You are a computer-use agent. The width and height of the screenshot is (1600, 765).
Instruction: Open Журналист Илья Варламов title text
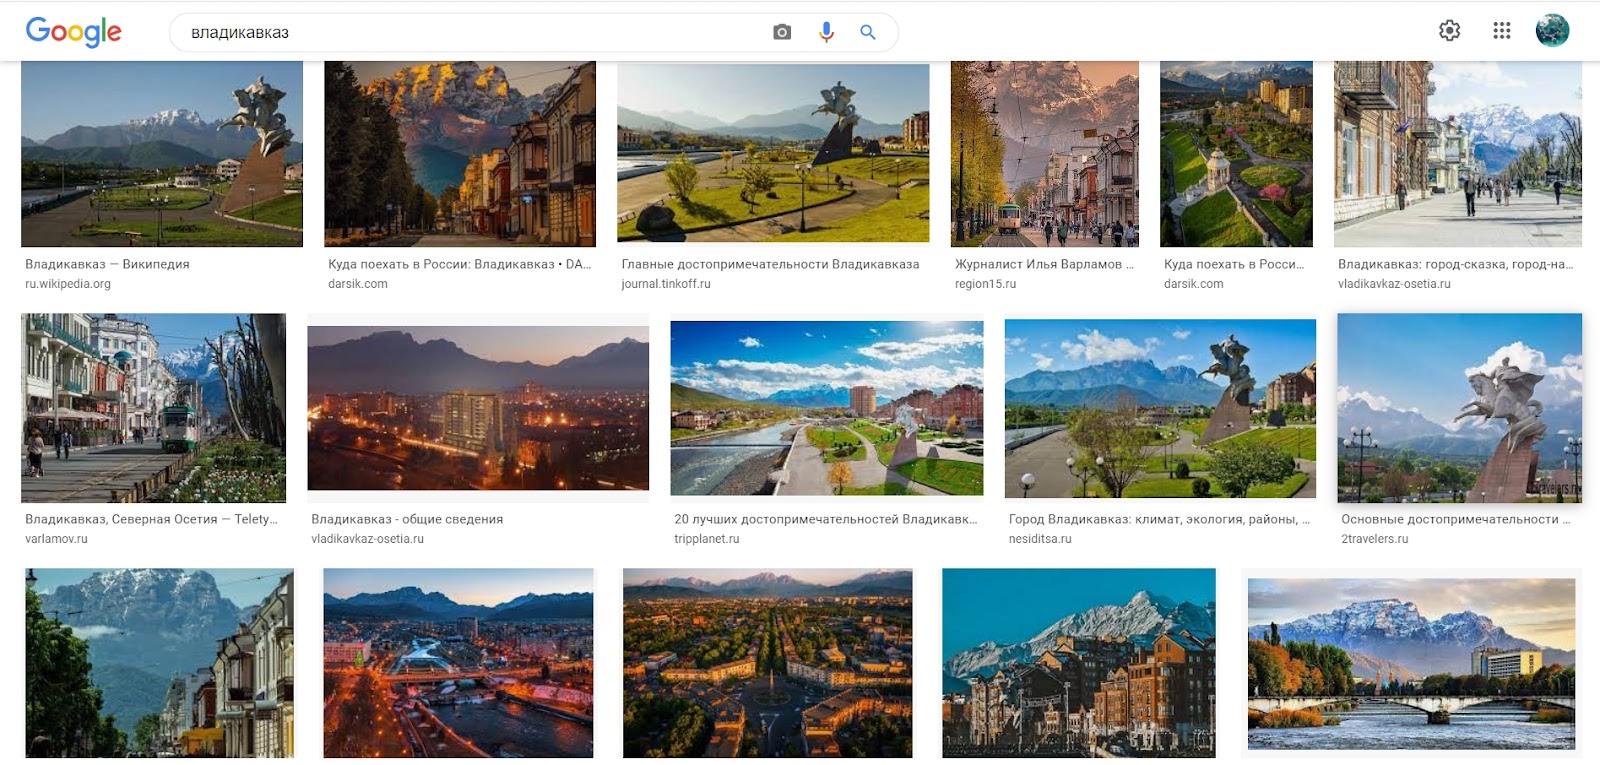[1044, 264]
